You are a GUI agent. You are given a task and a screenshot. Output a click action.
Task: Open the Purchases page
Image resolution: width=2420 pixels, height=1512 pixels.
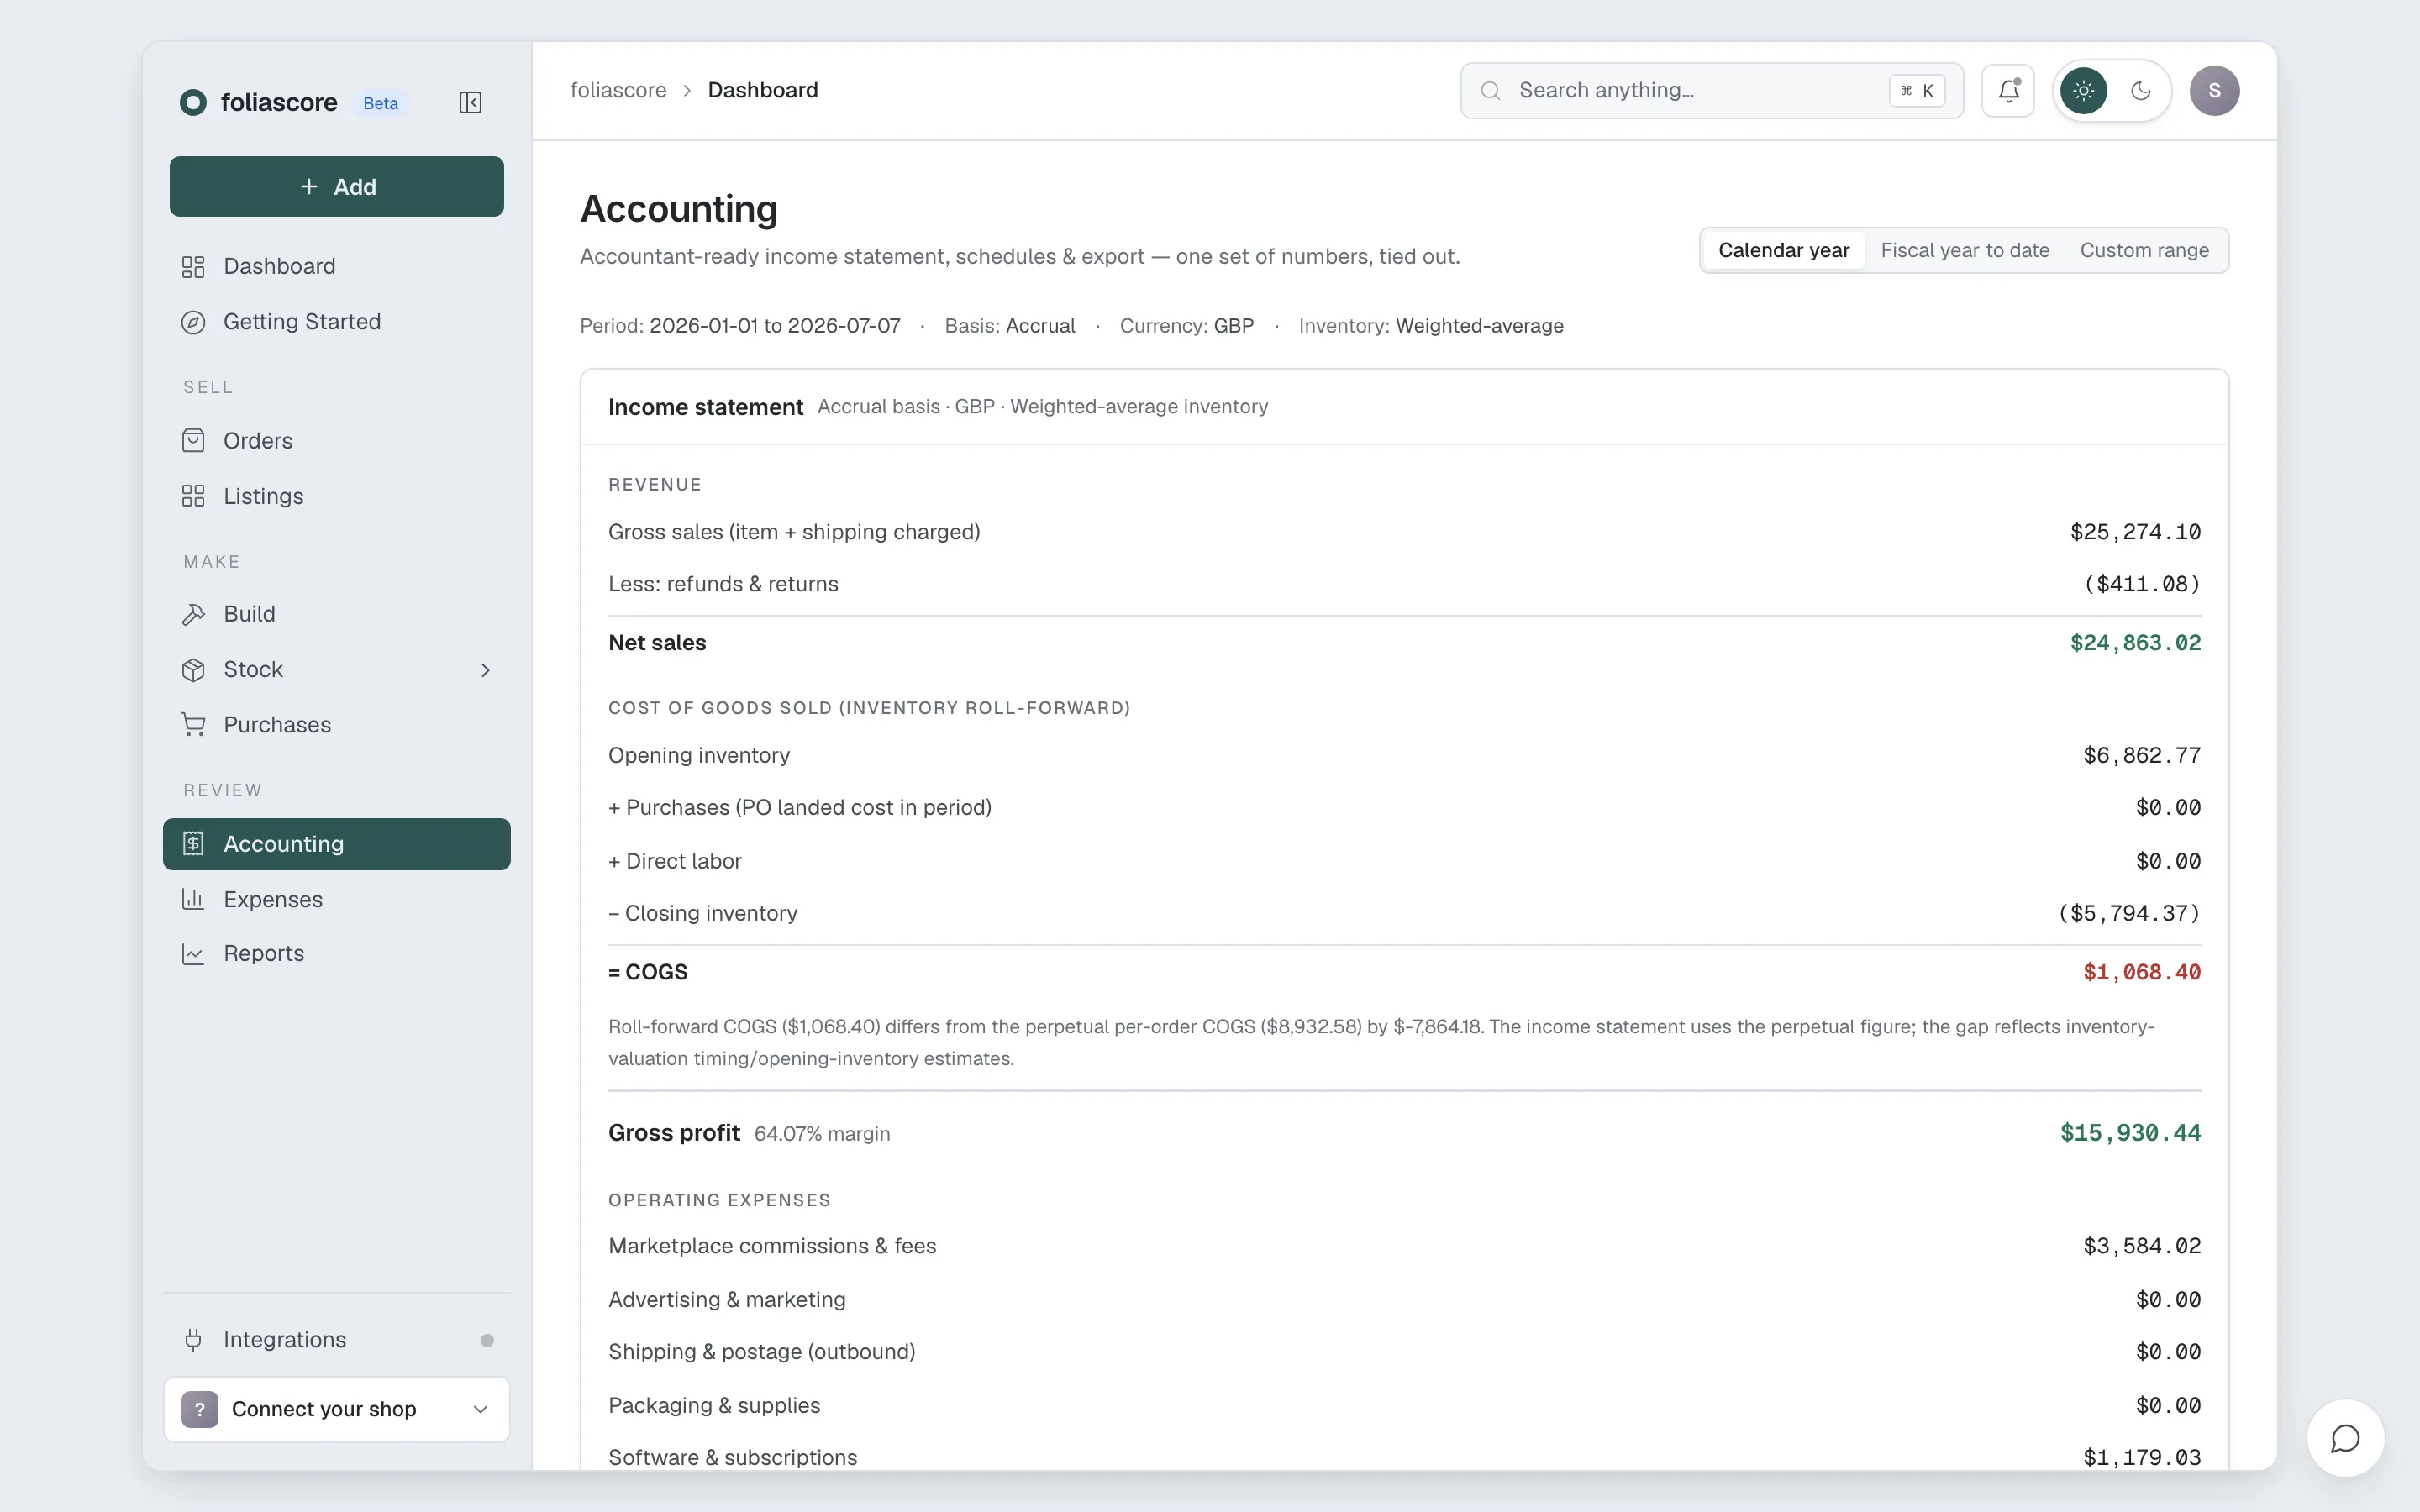pos(337,725)
